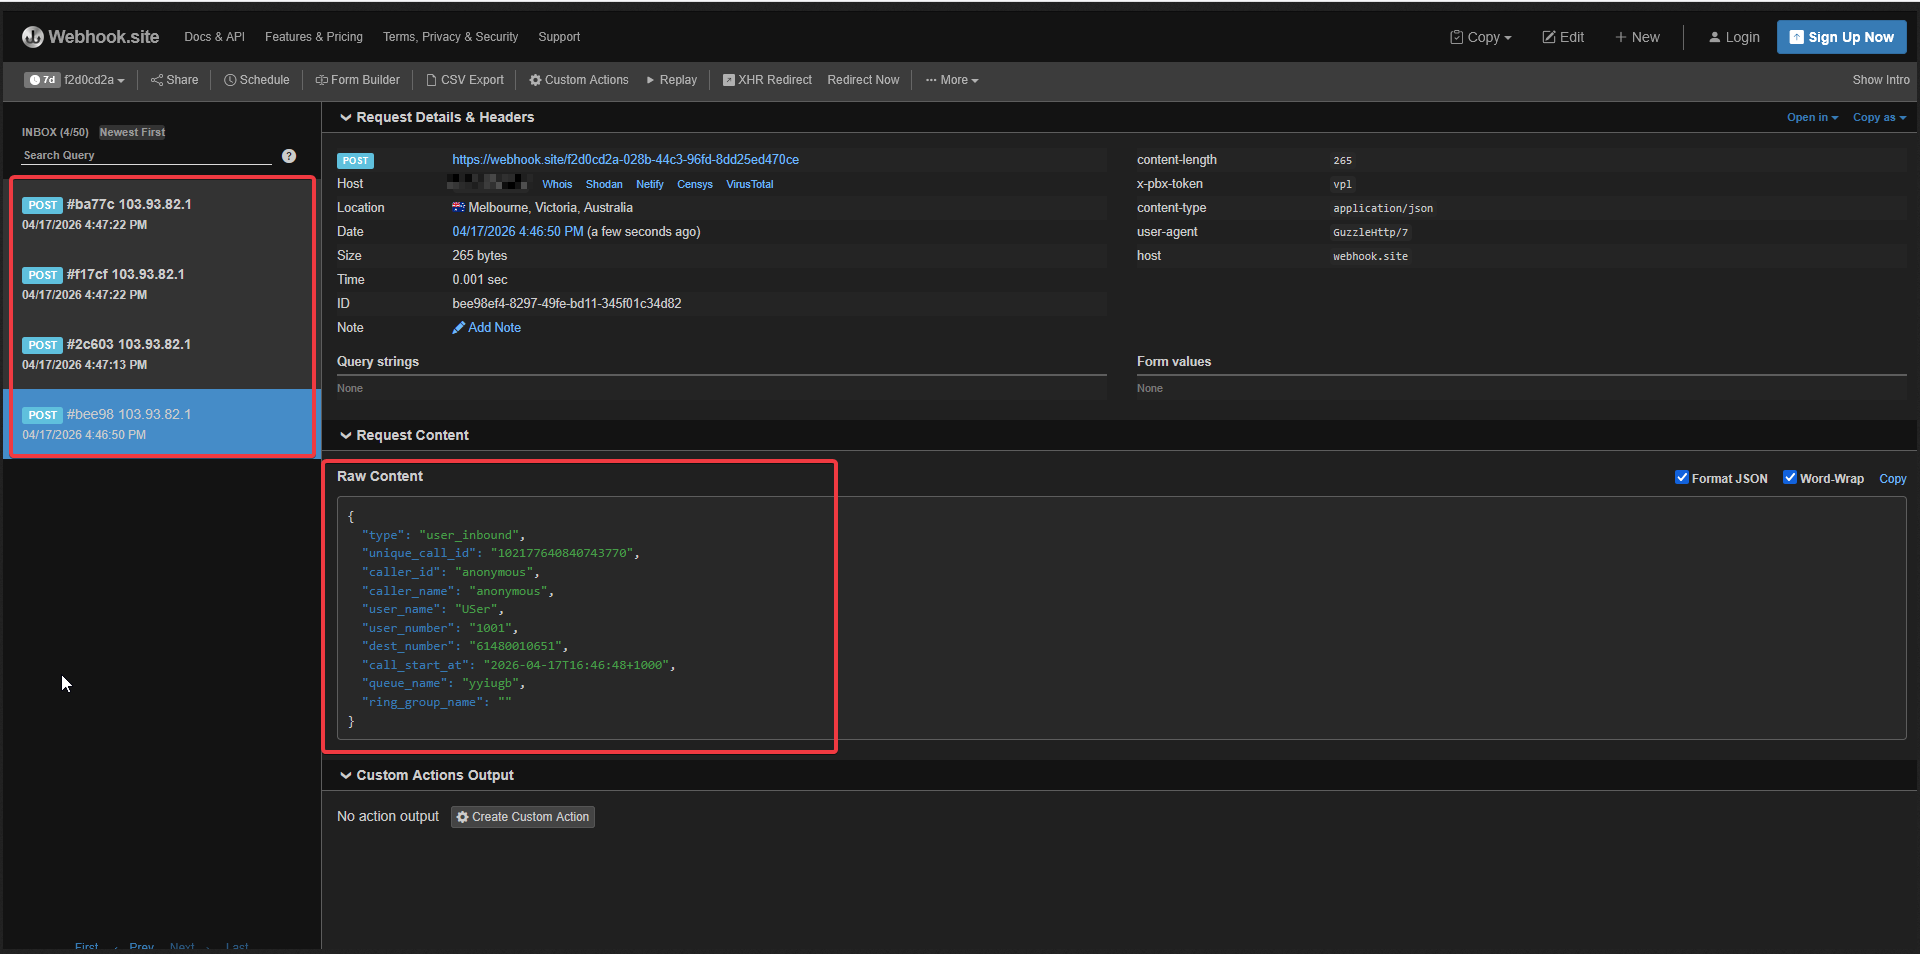The width and height of the screenshot is (1920, 954).
Task: Click the Whois lookup link
Action: 557,184
